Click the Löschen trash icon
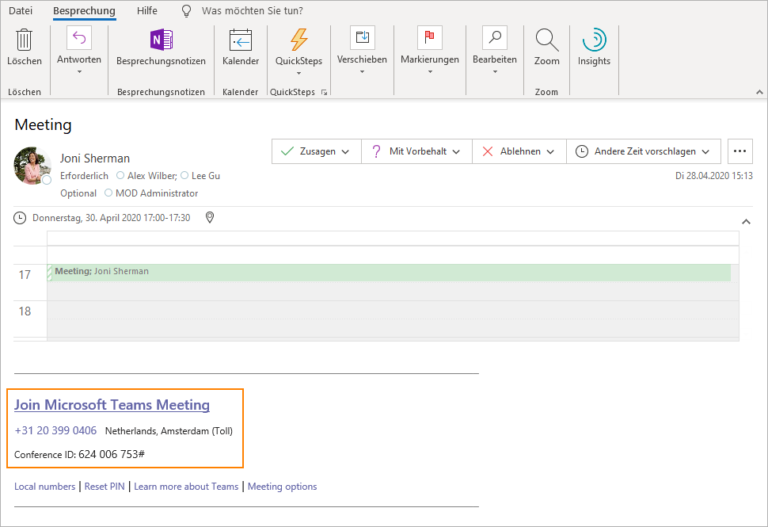768x527 pixels. click(24, 40)
